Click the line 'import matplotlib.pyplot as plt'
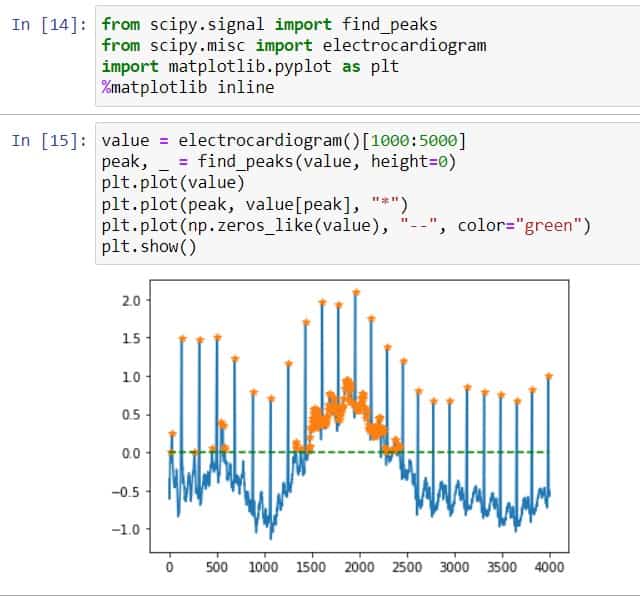The width and height of the screenshot is (640, 597). click(x=250, y=67)
